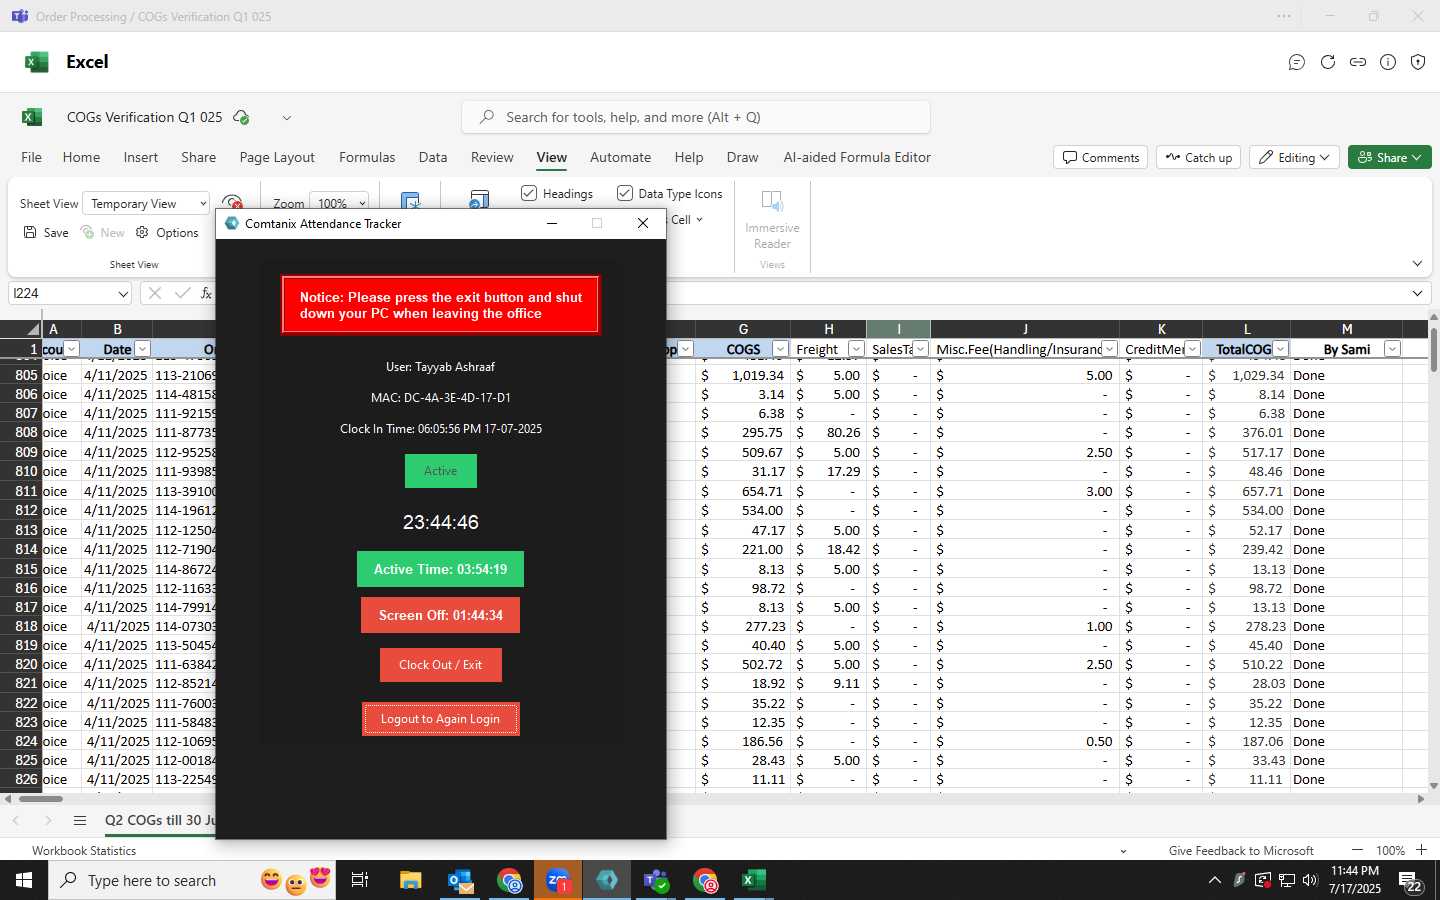The height and width of the screenshot is (900, 1440).
Task: Open the File menu tab
Action: [32, 157]
